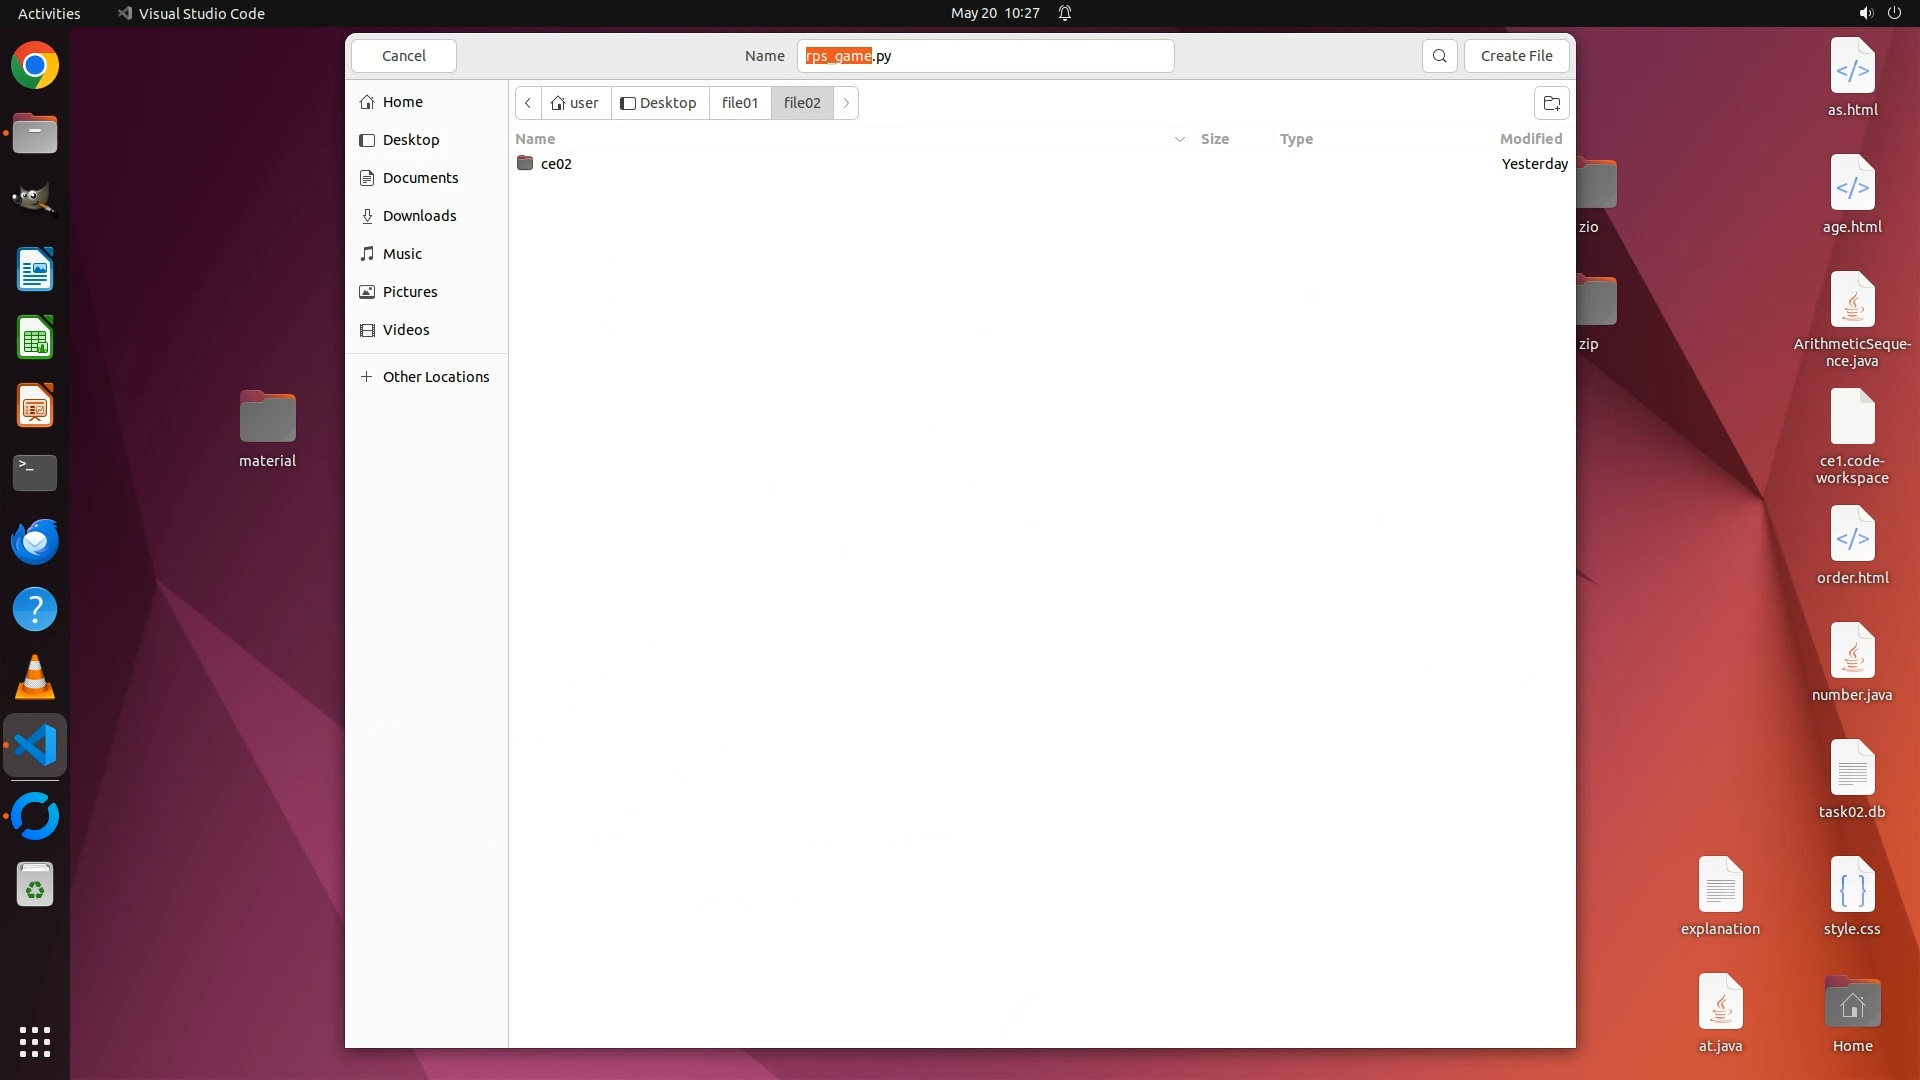Advance with the path bar right arrow
The image size is (1920, 1080).
pyautogui.click(x=846, y=103)
